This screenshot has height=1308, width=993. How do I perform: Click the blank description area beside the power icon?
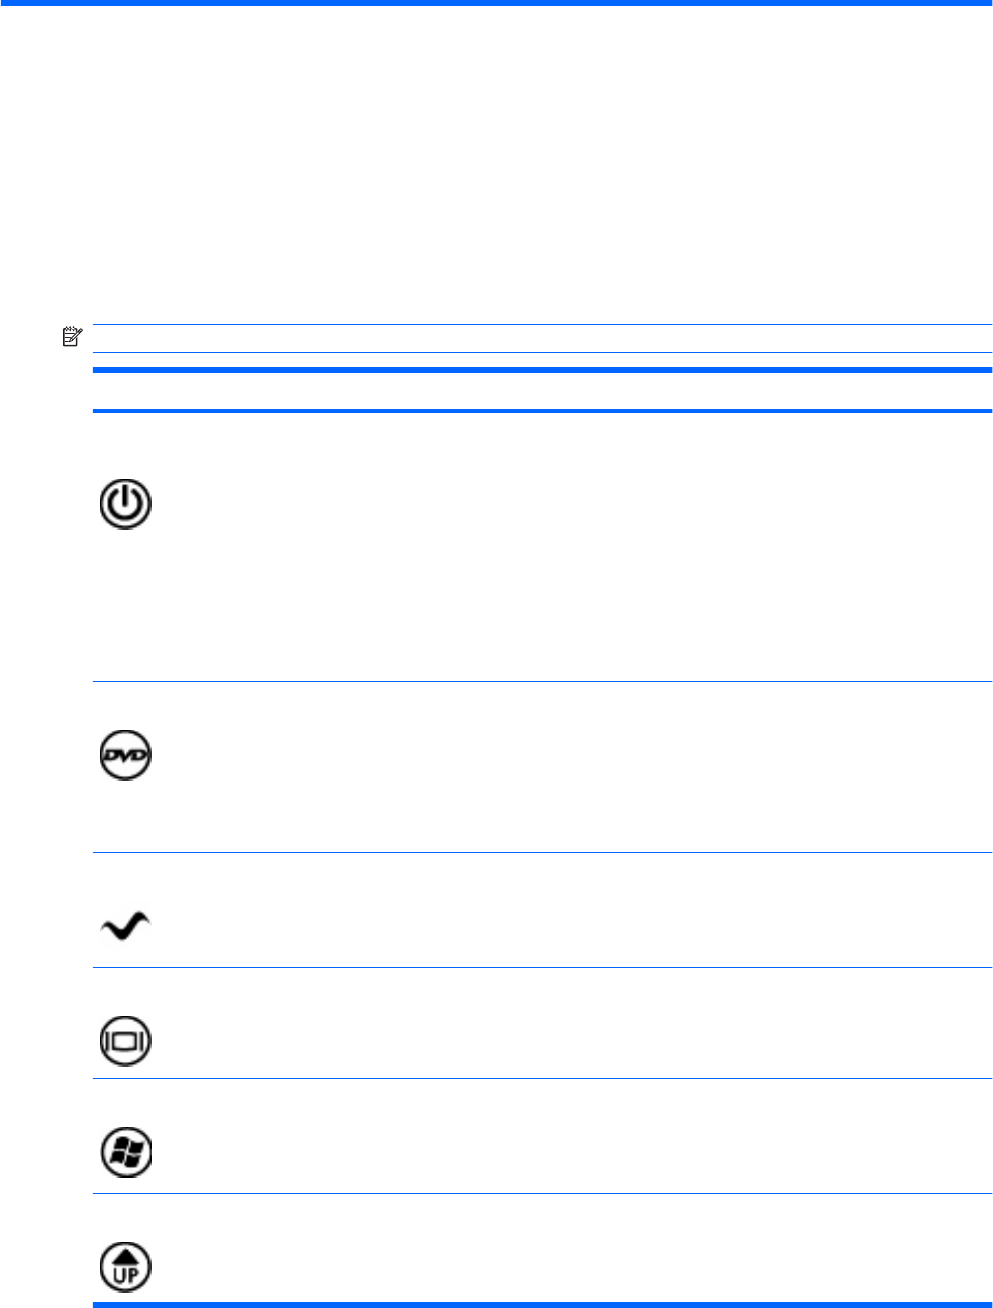(x=570, y=546)
